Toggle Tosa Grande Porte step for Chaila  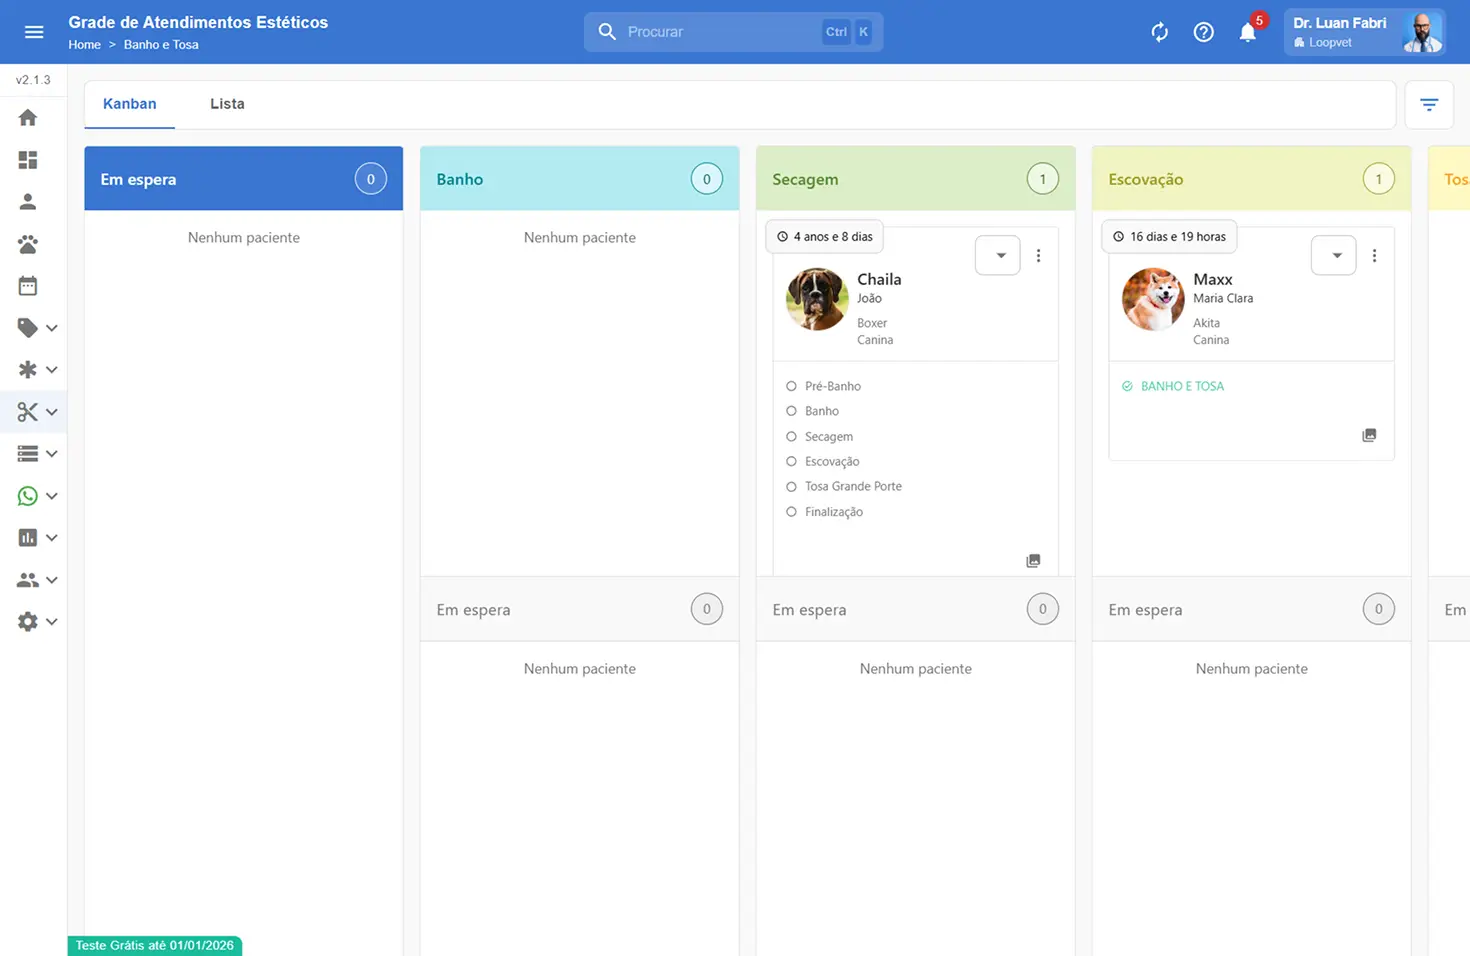coord(791,487)
